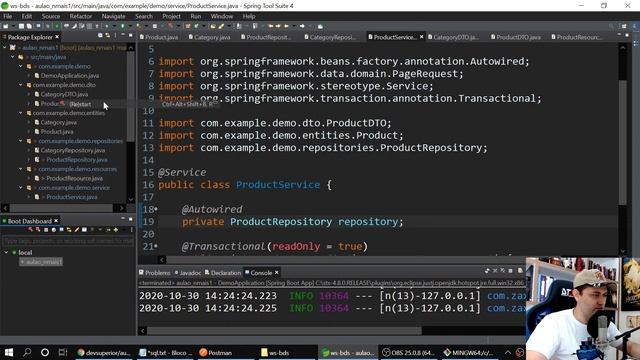Toggle Link with Editor in Package Explorer
Viewport: 640px width, 360px height.
108,36
